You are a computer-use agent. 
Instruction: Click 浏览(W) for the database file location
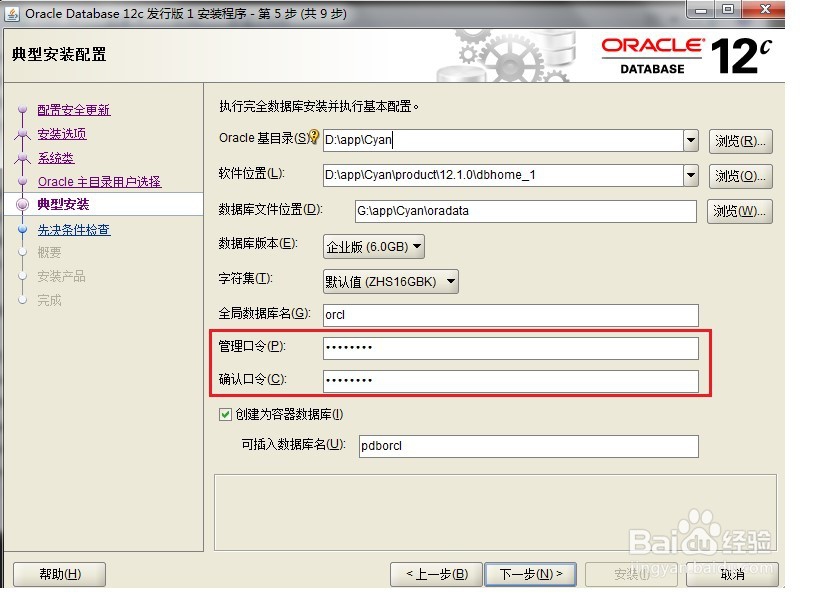(x=739, y=211)
